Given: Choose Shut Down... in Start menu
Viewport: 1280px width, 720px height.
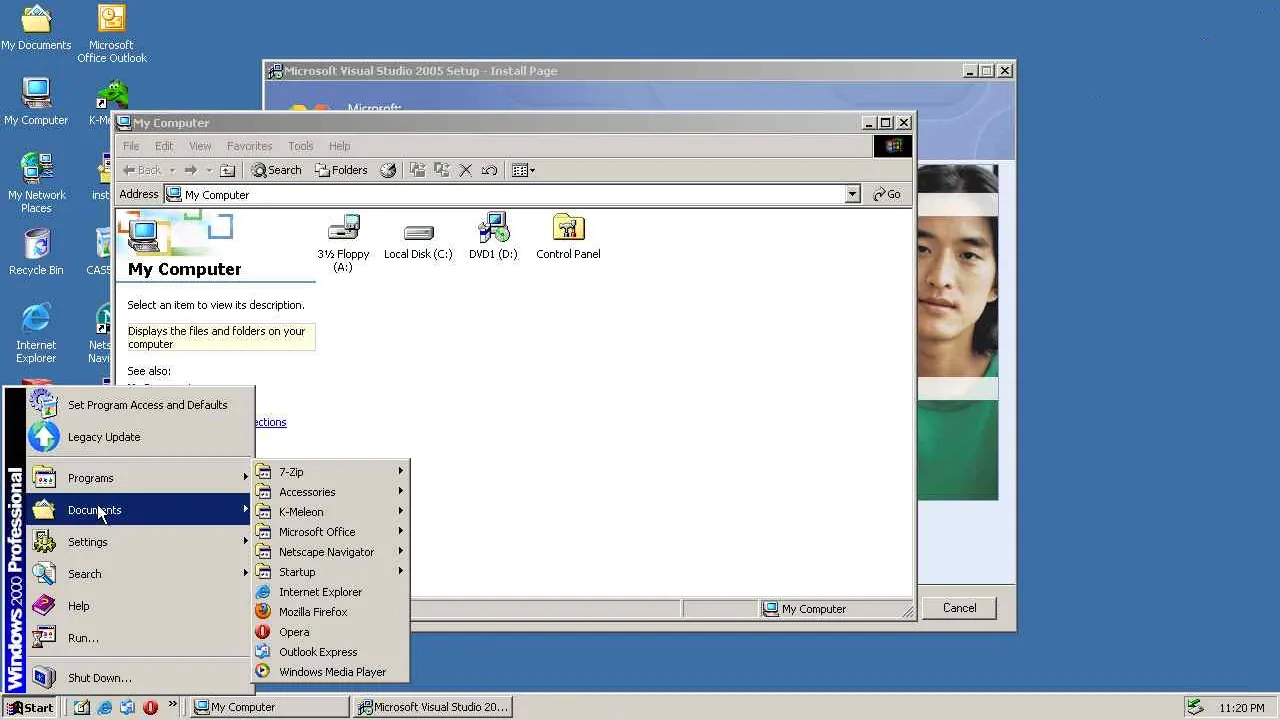Looking at the screenshot, I should click(140, 678).
